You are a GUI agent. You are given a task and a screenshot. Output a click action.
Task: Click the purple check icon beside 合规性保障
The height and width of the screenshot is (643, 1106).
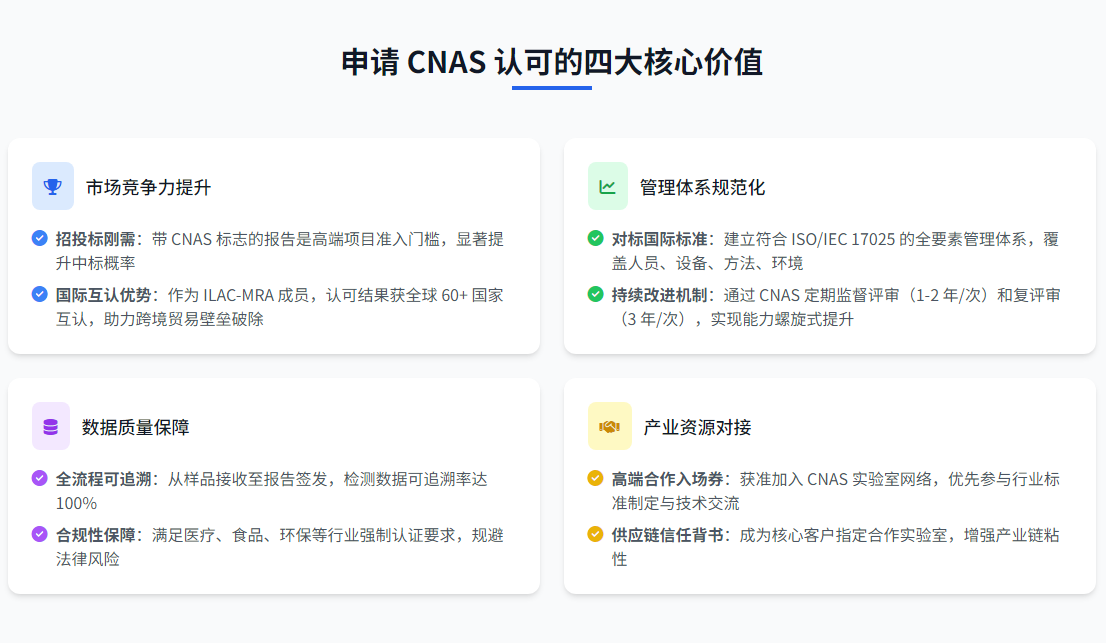pyautogui.click(x=40, y=534)
